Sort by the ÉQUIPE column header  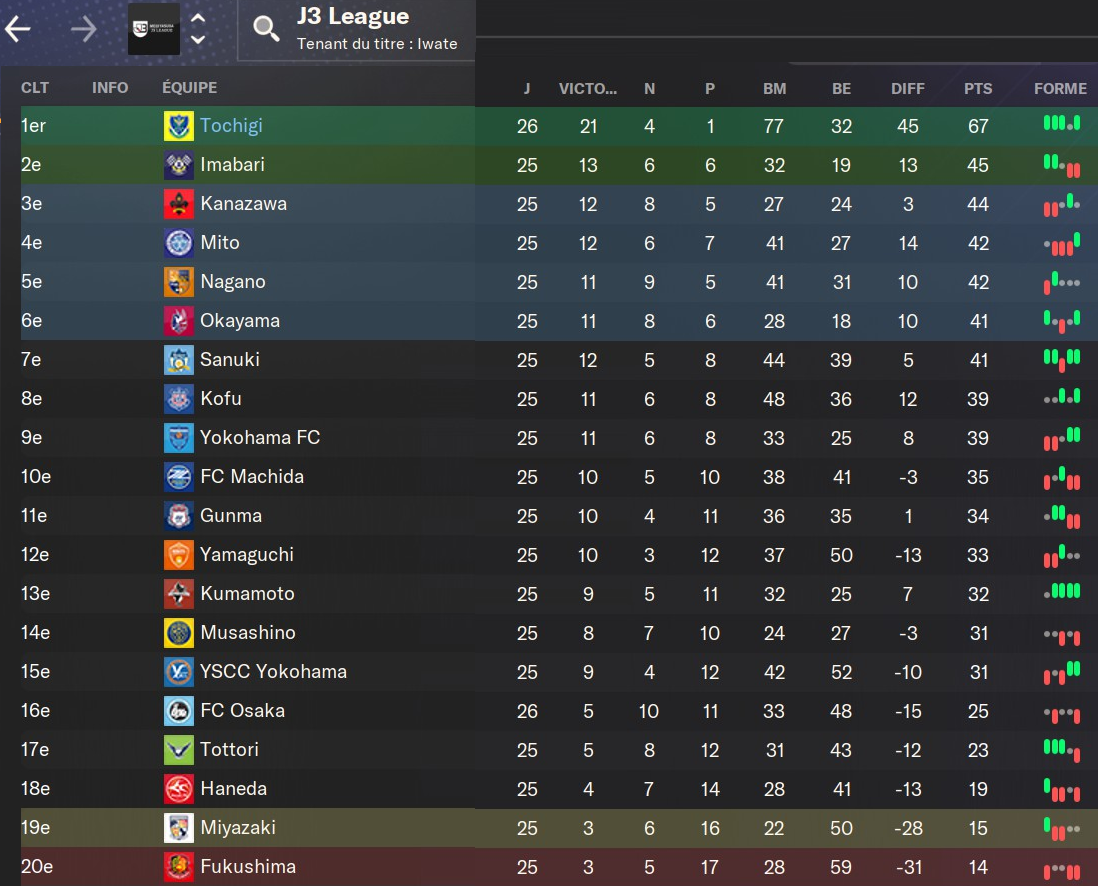pos(189,88)
